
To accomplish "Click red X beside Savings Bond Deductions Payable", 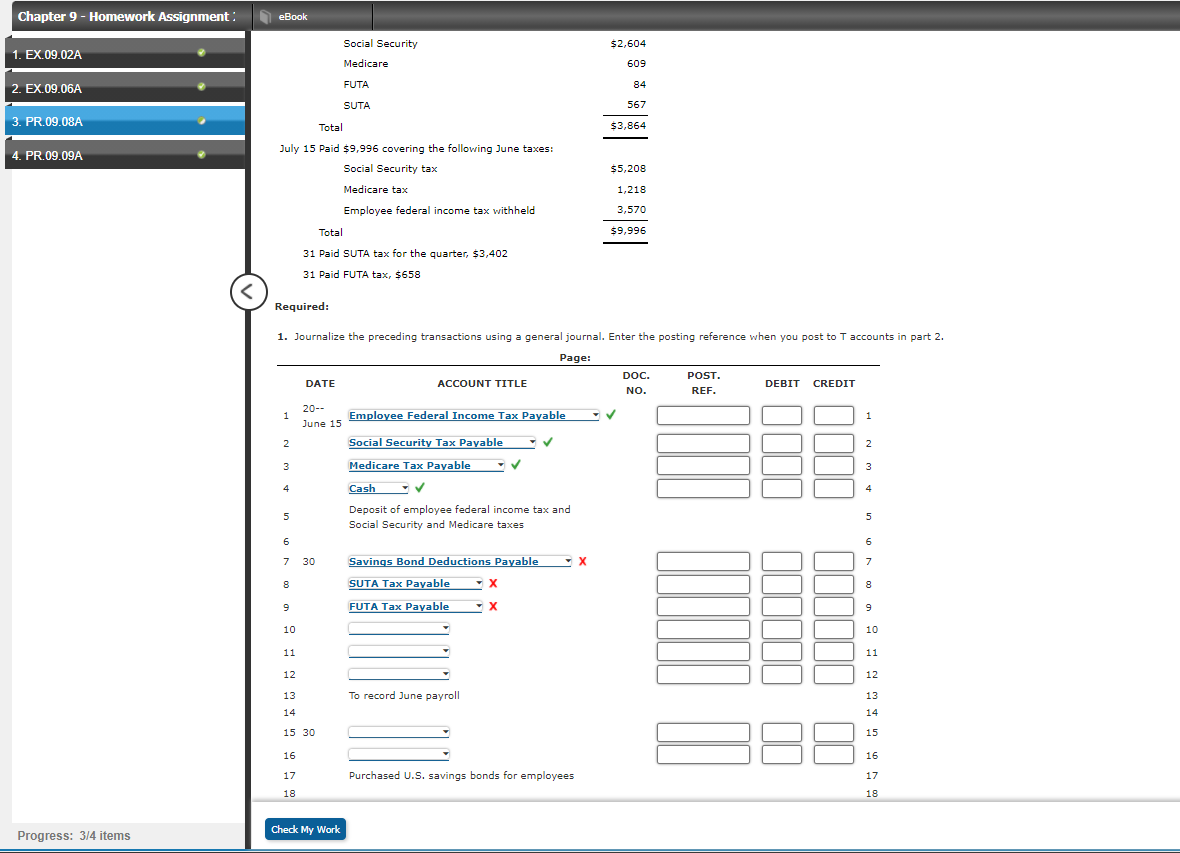I will (583, 560).
